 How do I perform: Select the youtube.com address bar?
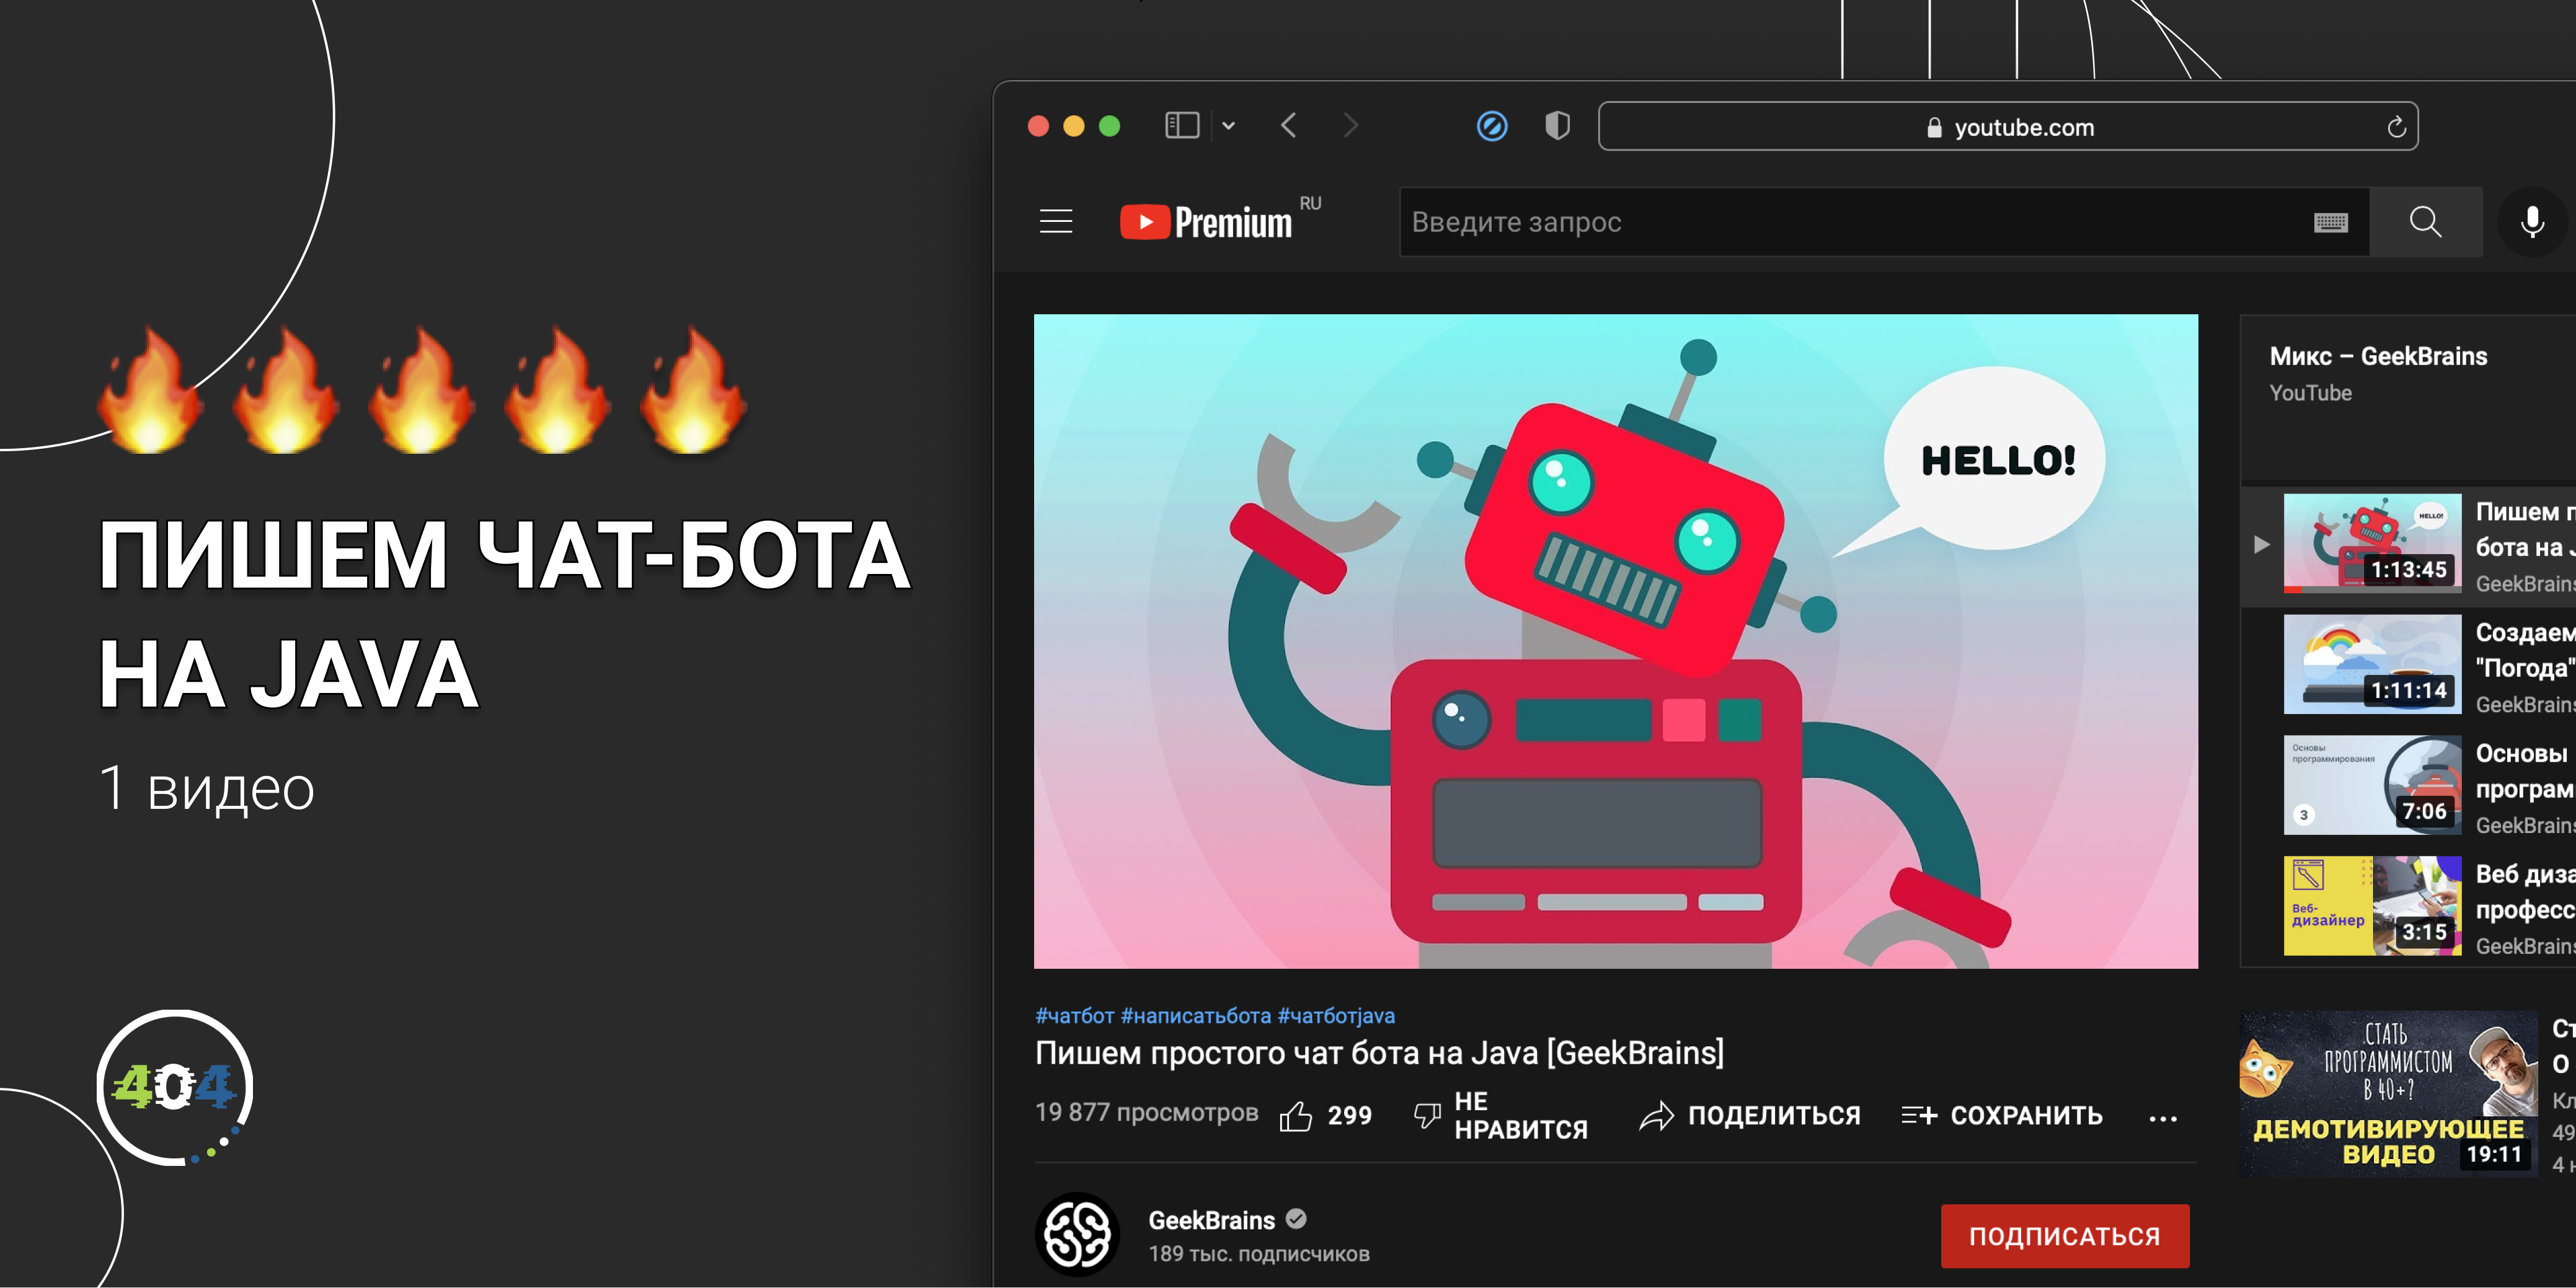2008,127
